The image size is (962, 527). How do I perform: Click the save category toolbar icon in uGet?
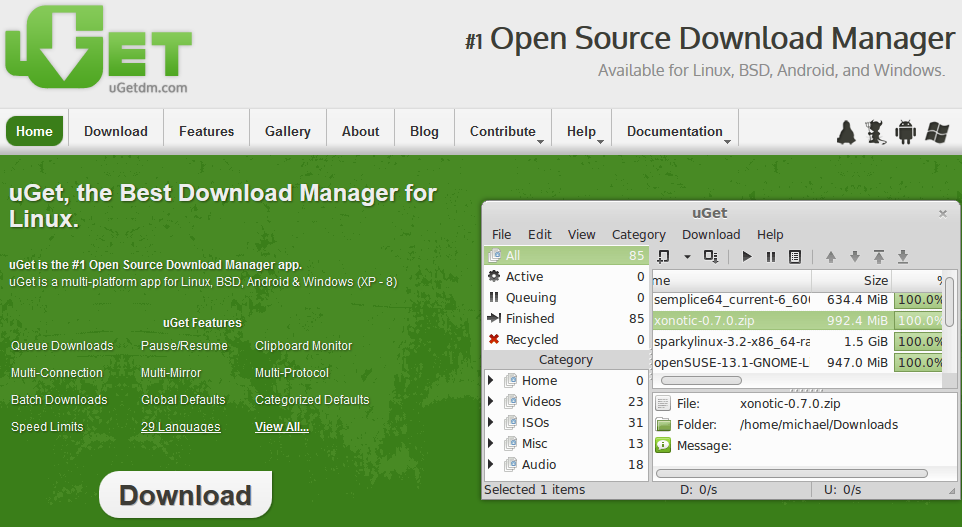coord(711,256)
